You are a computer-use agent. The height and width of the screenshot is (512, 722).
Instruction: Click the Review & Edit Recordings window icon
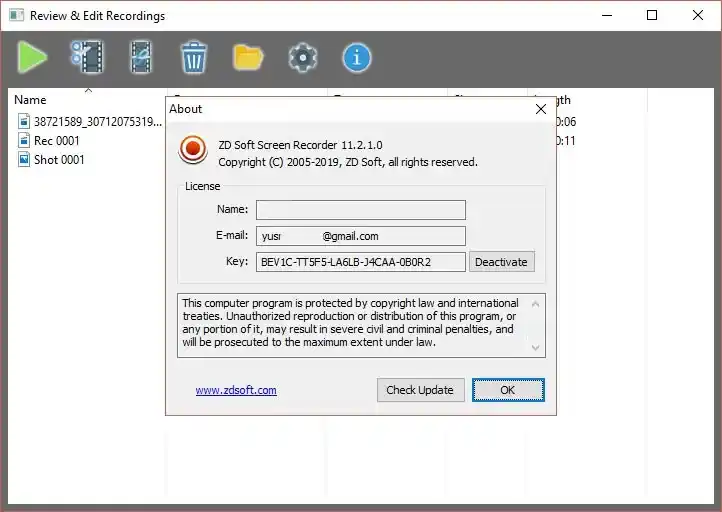(x=17, y=15)
